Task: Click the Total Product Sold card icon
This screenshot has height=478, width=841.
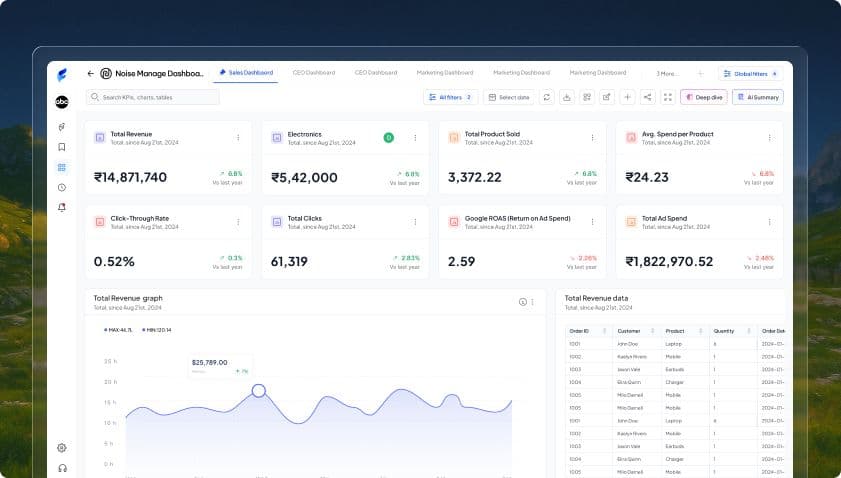Action: (x=454, y=137)
